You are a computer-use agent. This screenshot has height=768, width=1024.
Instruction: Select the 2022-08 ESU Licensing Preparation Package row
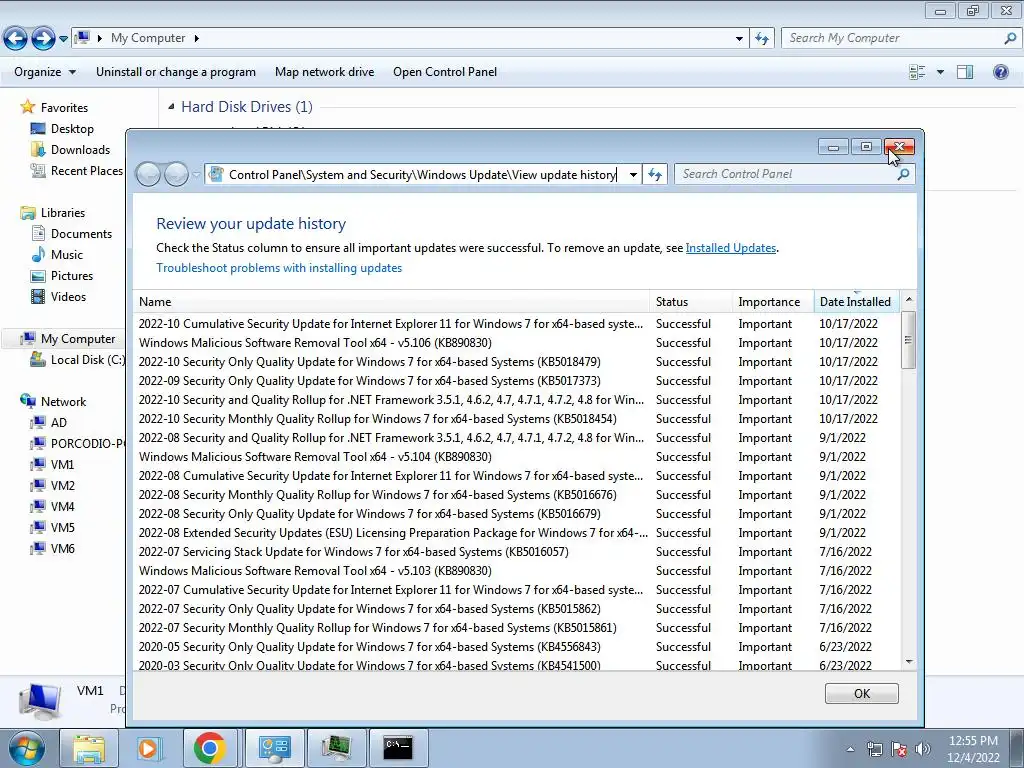[516, 533]
